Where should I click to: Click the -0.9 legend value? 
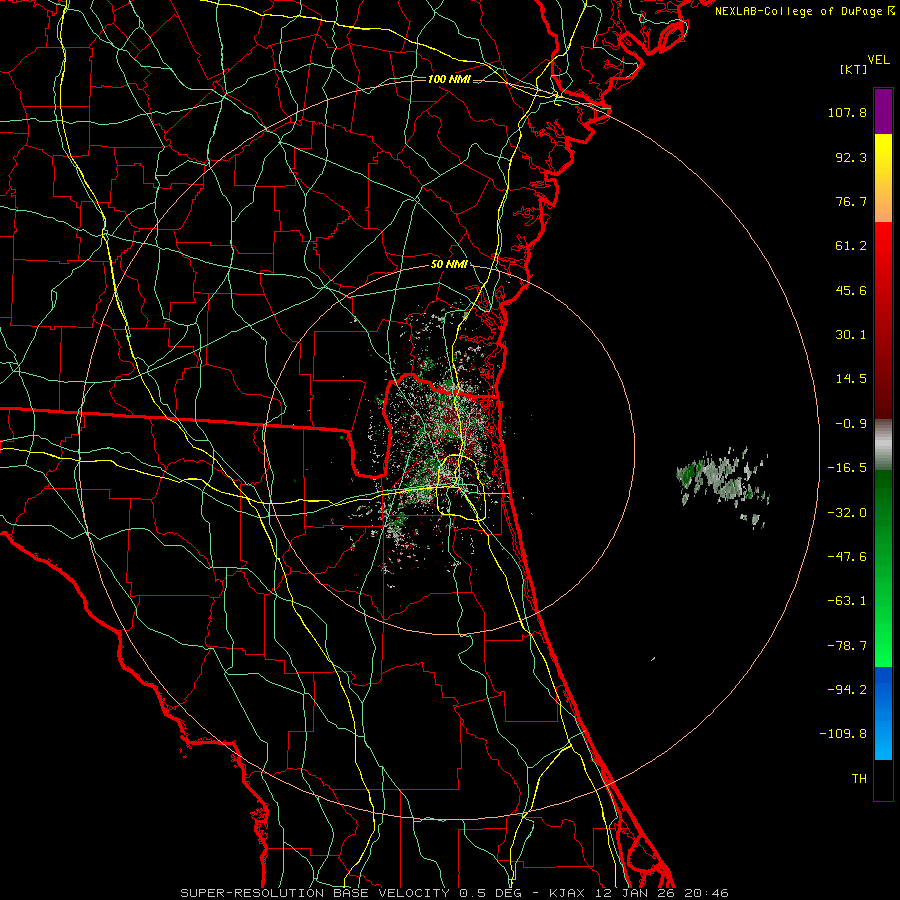coord(851,424)
